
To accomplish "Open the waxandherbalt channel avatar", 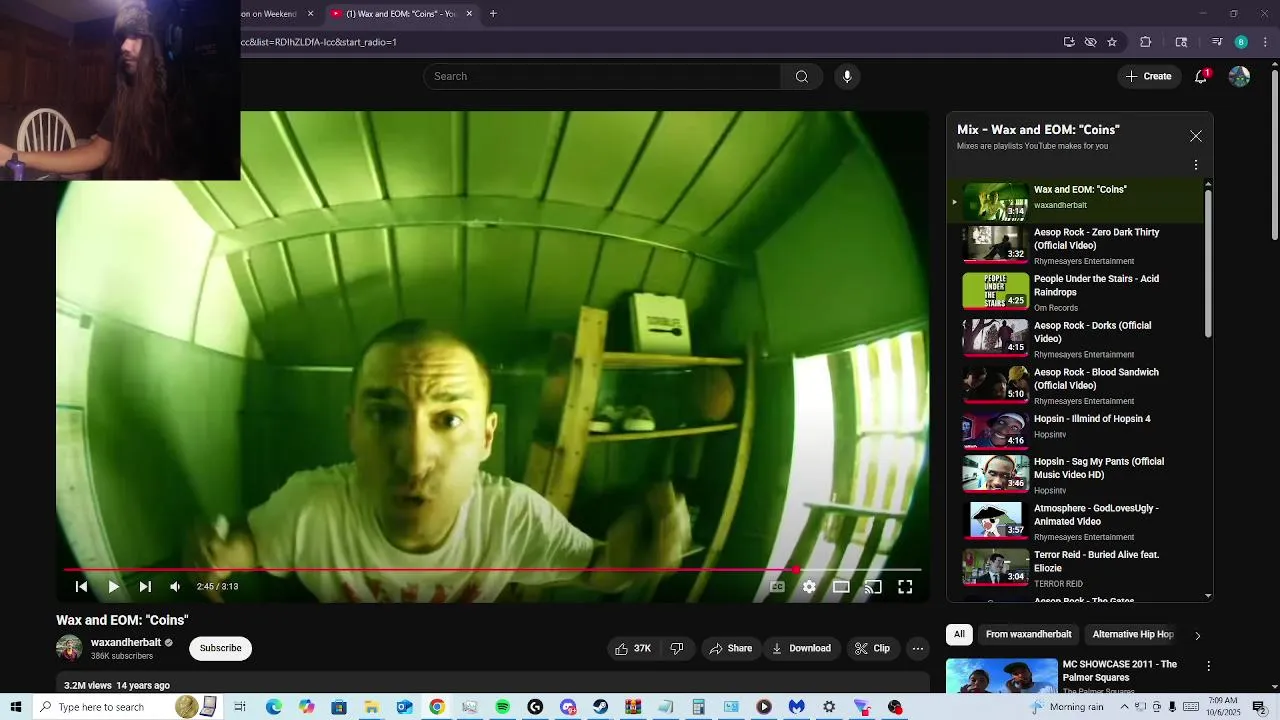I will click(69, 648).
